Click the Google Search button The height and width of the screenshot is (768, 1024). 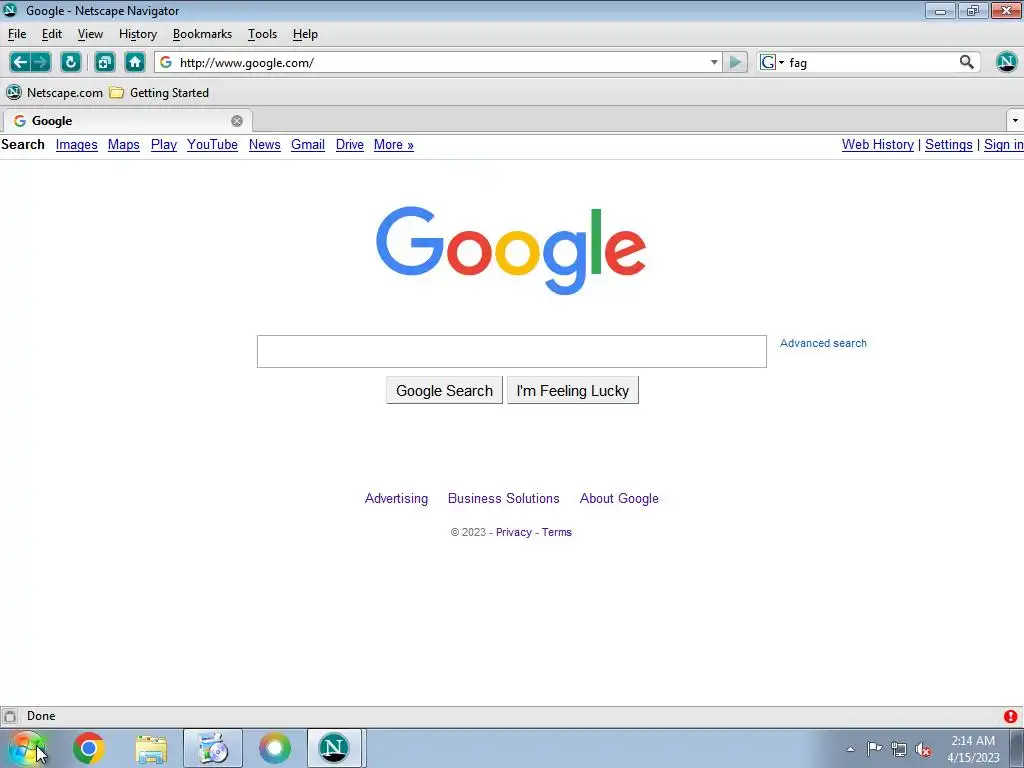pos(444,391)
